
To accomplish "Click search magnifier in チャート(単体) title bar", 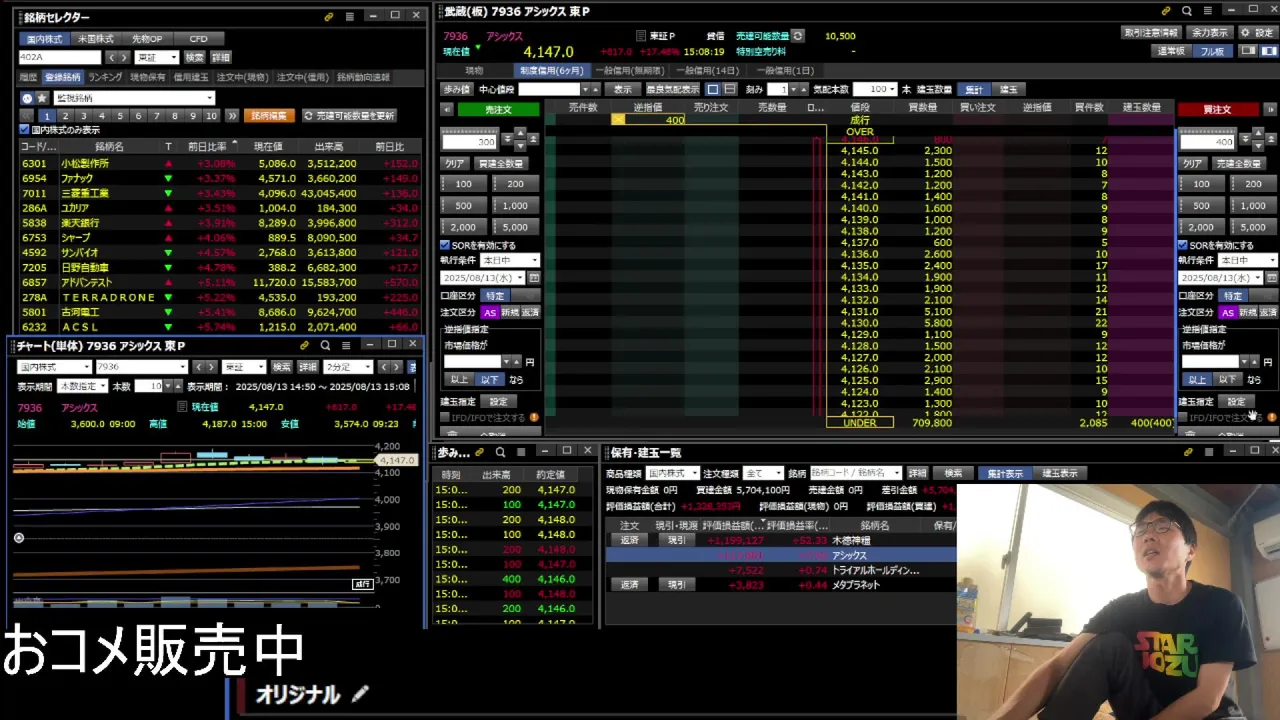I will tap(325, 345).
